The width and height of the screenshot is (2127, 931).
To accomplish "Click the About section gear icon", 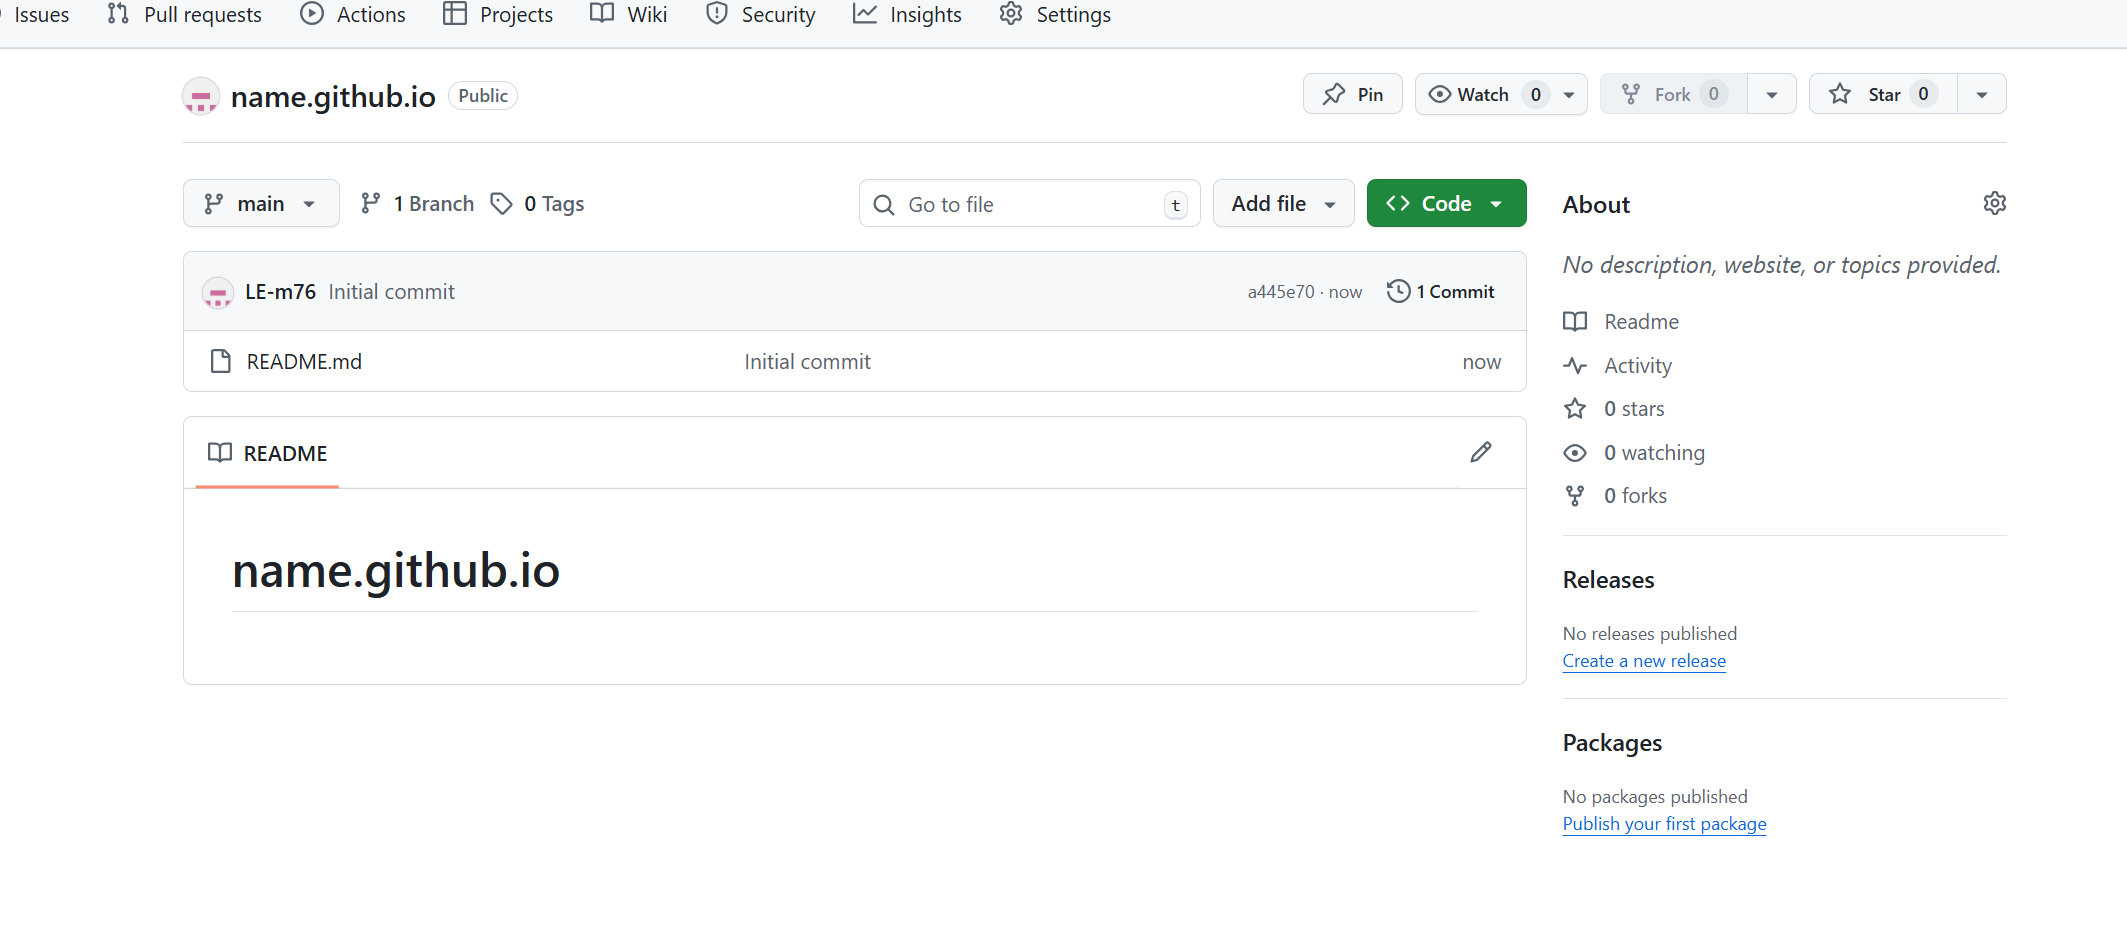I will coord(1994,204).
